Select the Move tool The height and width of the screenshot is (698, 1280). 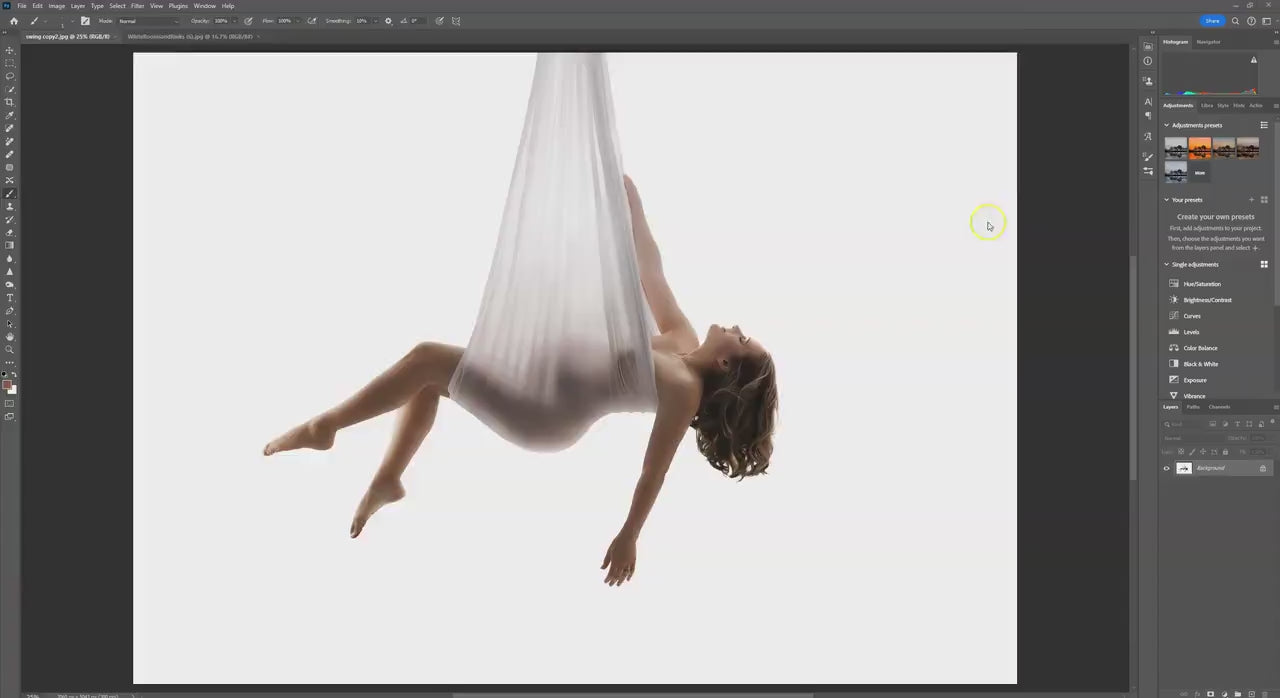pyautogui.click(x=10, y=50)
